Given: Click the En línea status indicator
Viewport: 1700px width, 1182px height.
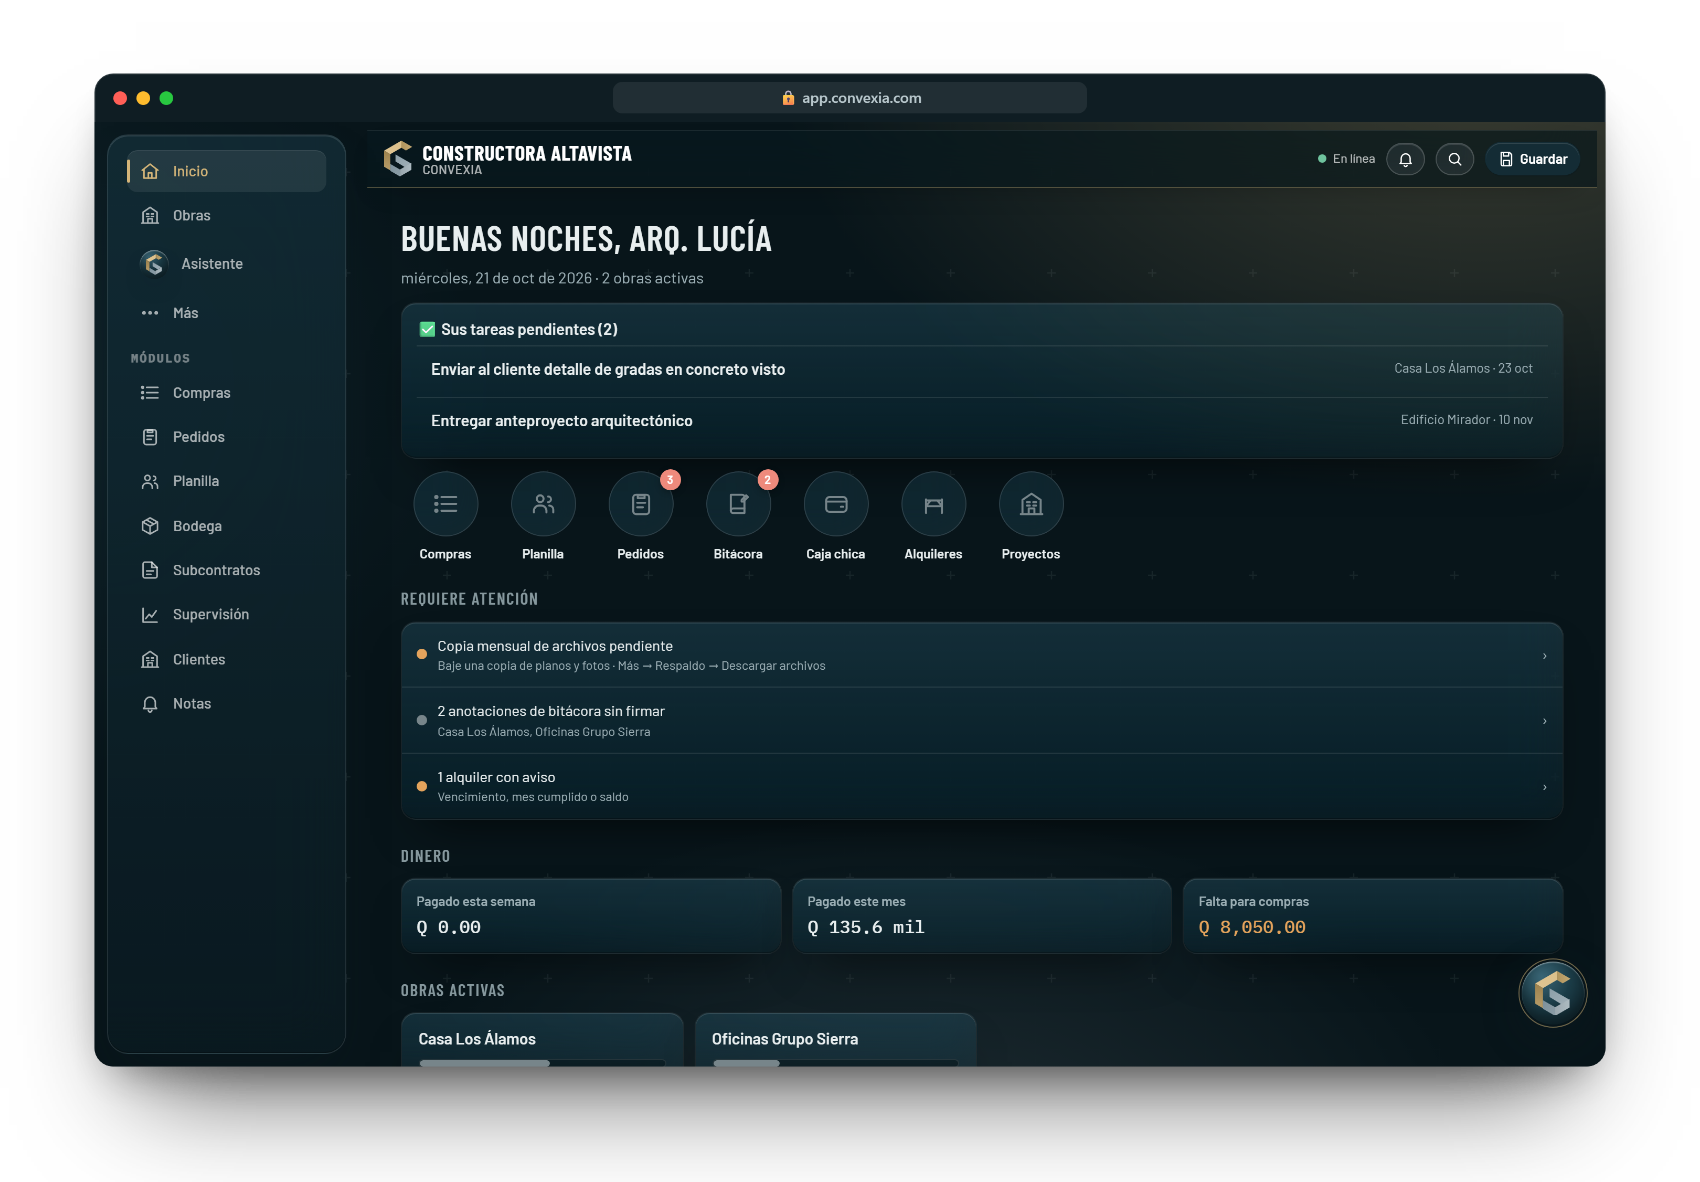Looking at the screenshot, I should pos(1346,159).
